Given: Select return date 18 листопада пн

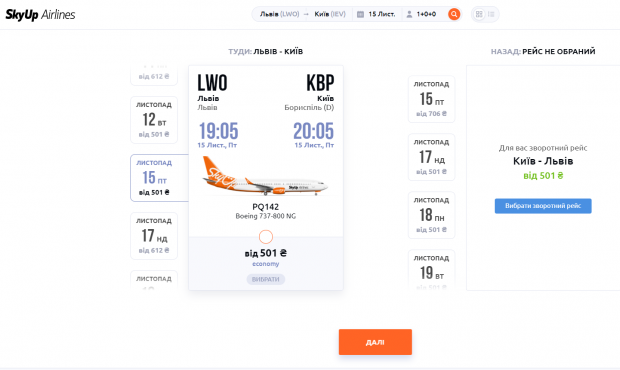Looking at the screenshot, I should (x=431, y=215).
